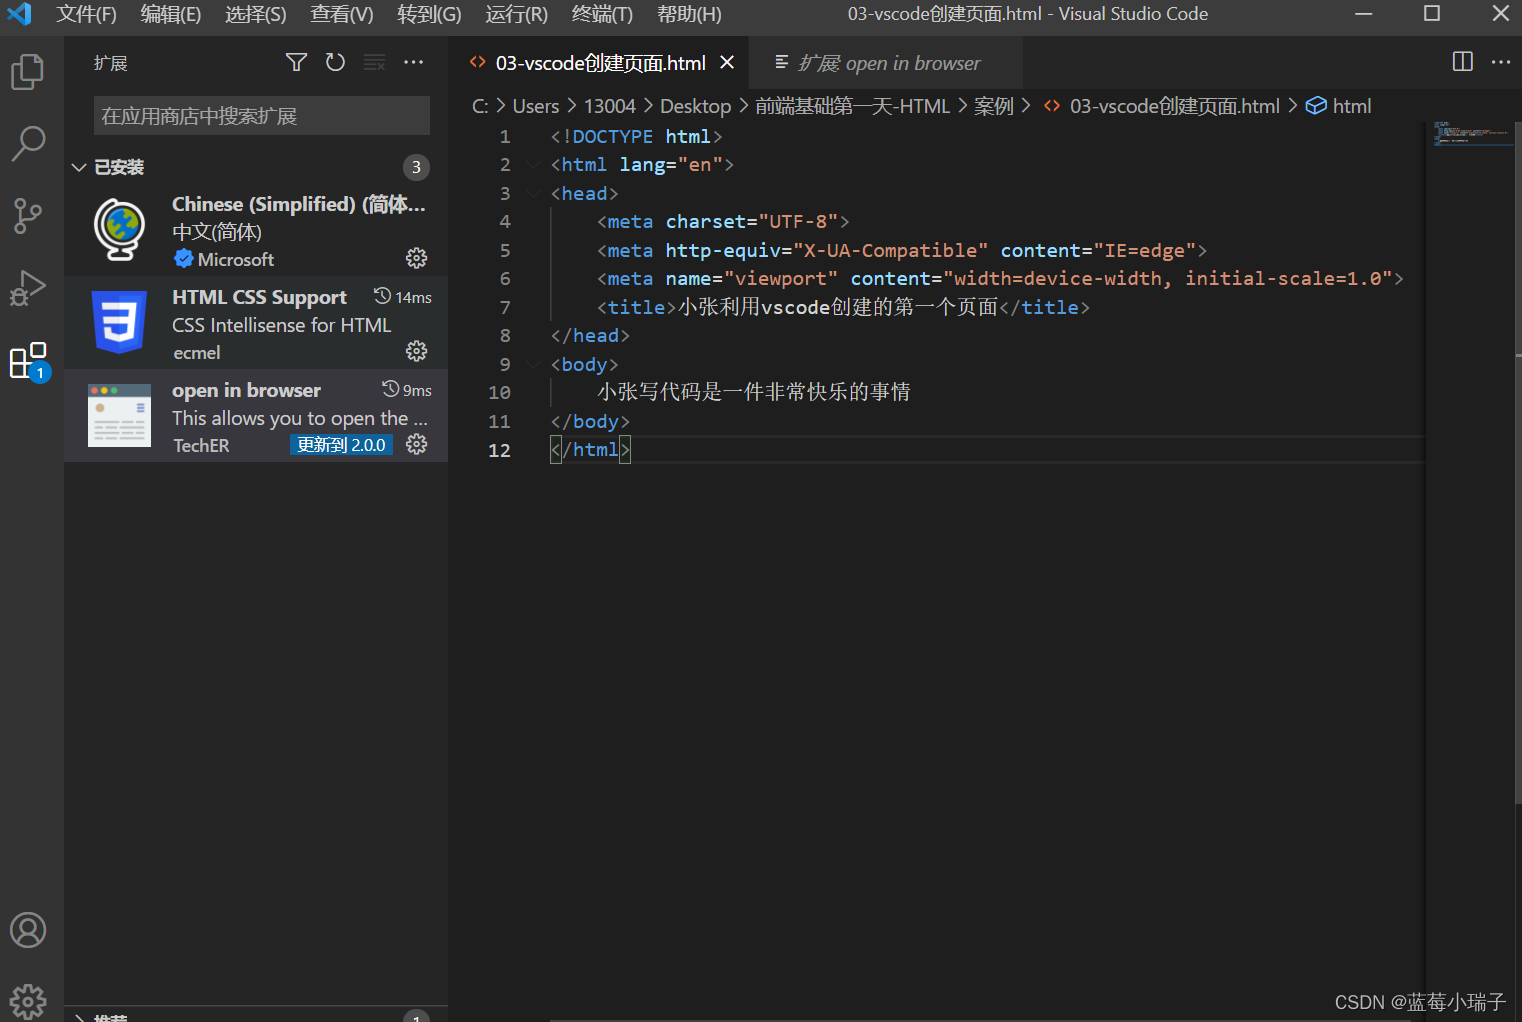The width and height of the screenshot is (1522, 1022).
Task: Open the Accounts icon in activity bar
Action: (x=28, y=930)
